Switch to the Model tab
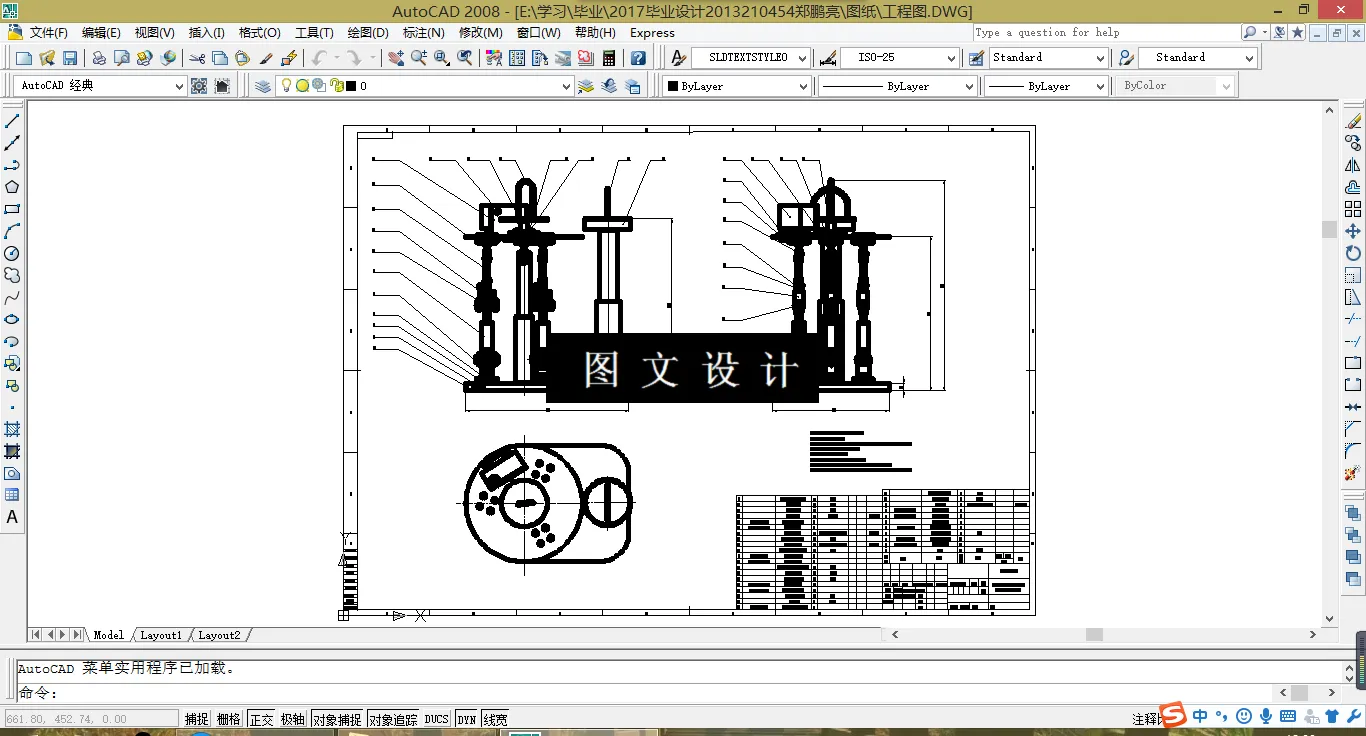The image size is (1366, 736). coord(108,635)
